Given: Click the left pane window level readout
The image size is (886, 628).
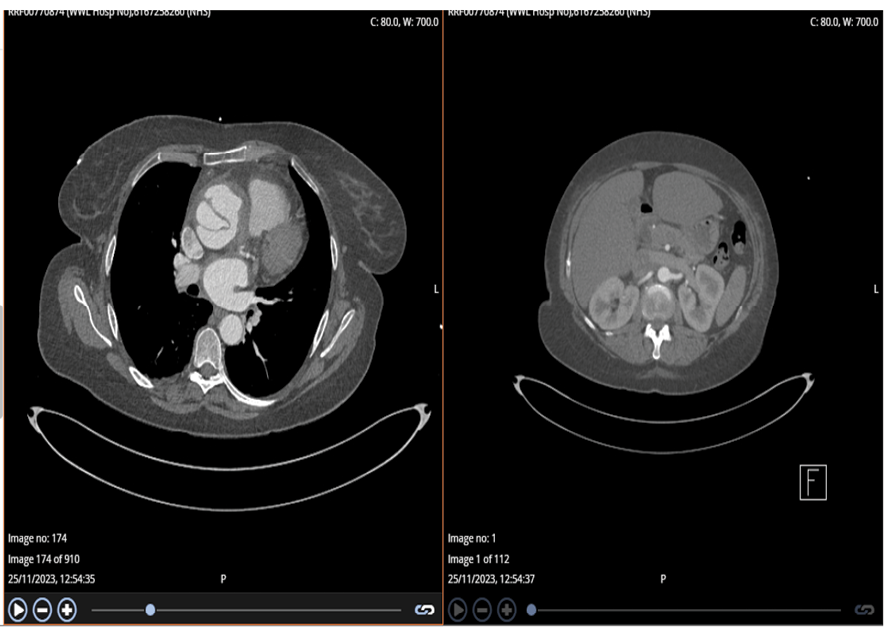Looking at the screenshot, I should 404,21.
